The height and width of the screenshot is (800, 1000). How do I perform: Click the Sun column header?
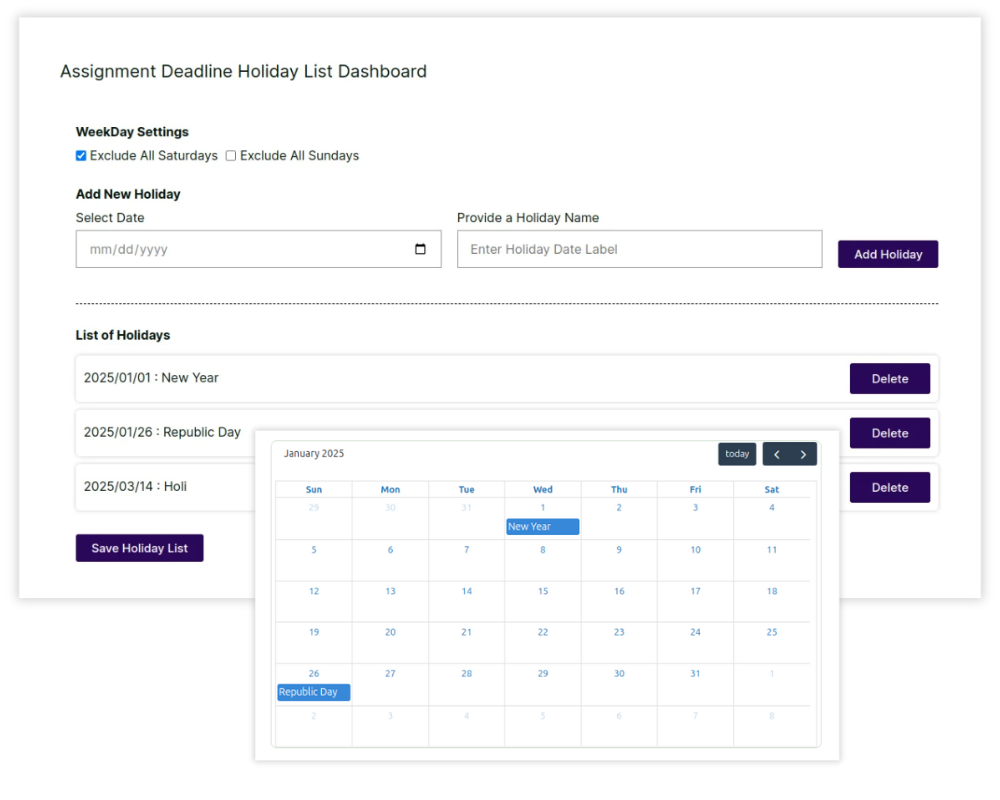314,490
